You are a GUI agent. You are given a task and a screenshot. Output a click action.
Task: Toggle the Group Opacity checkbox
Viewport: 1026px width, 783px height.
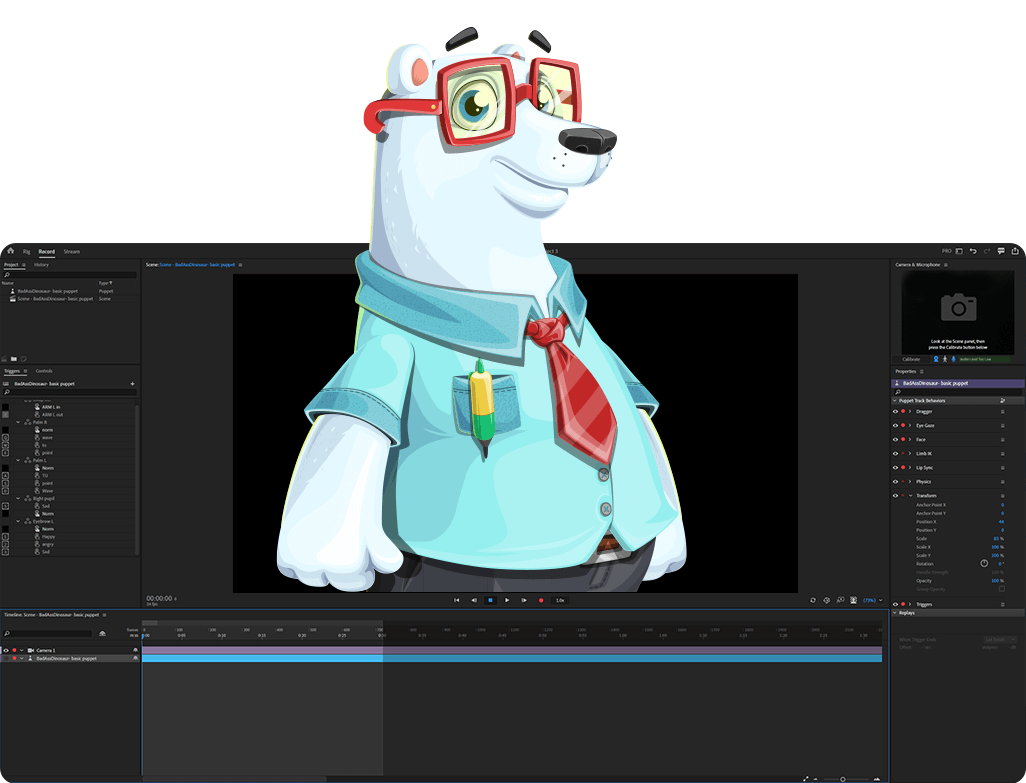[x=1002, y=589]
